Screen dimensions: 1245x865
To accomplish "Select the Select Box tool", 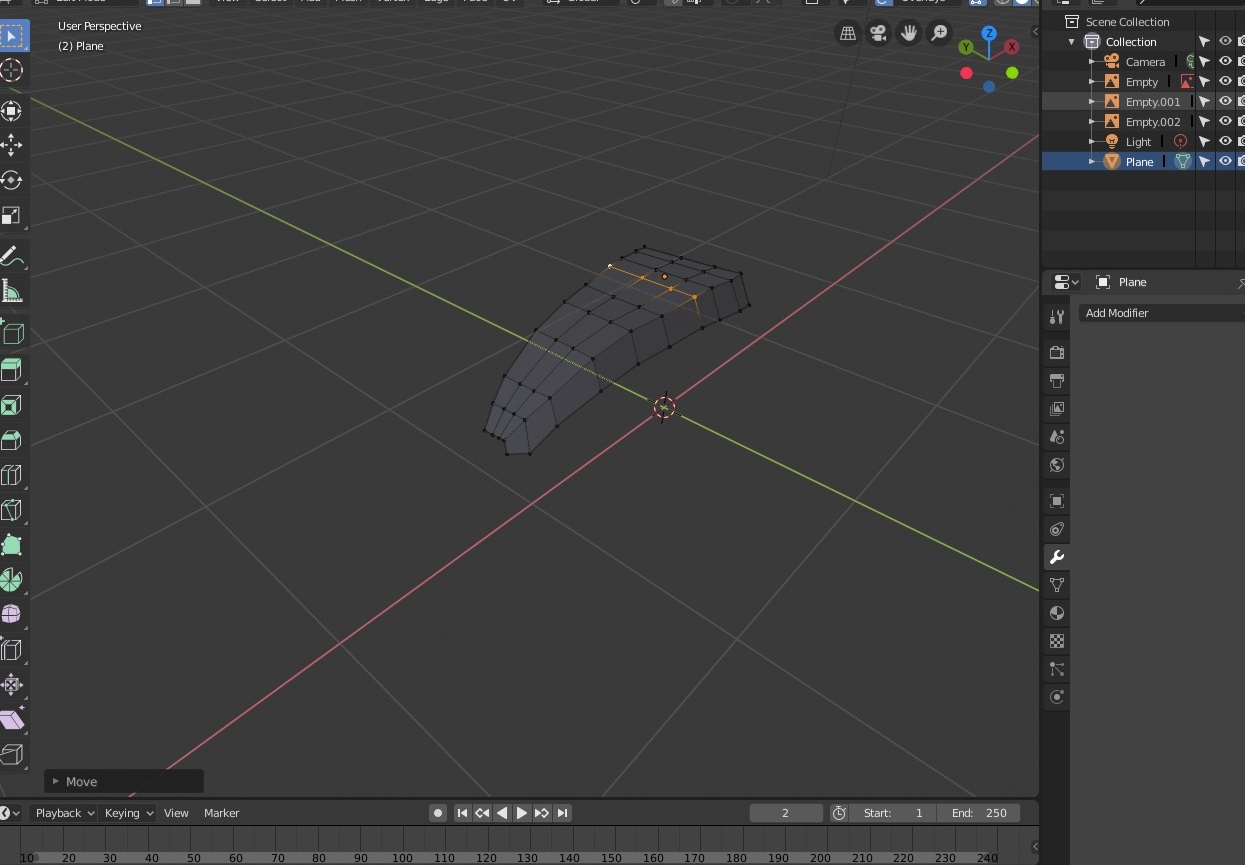I will click(x=12, y=37).
